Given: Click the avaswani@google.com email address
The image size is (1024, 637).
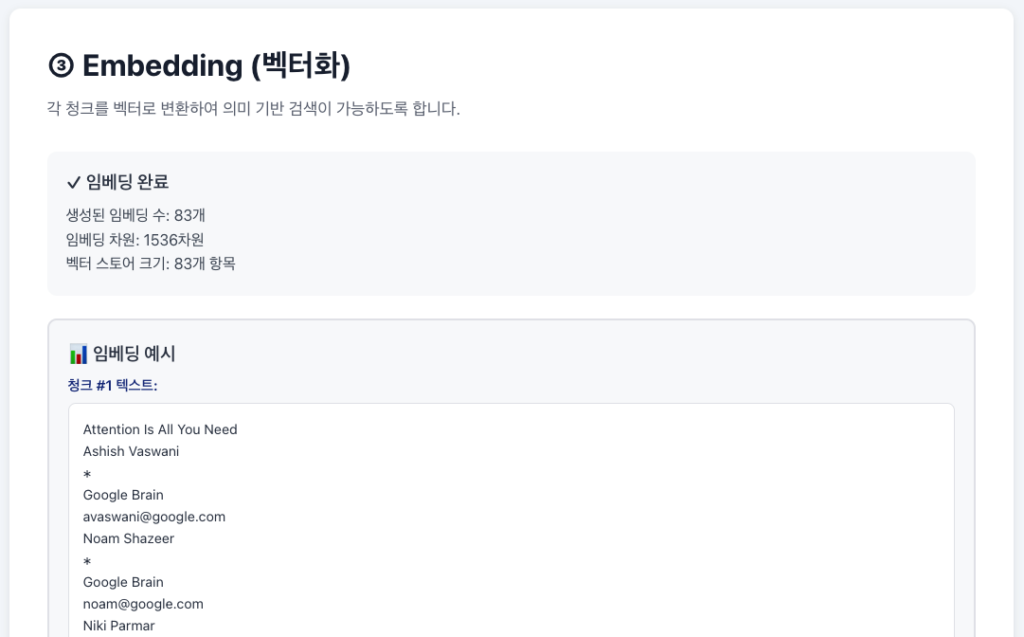Looking at the screenshot, I should 154,517.
